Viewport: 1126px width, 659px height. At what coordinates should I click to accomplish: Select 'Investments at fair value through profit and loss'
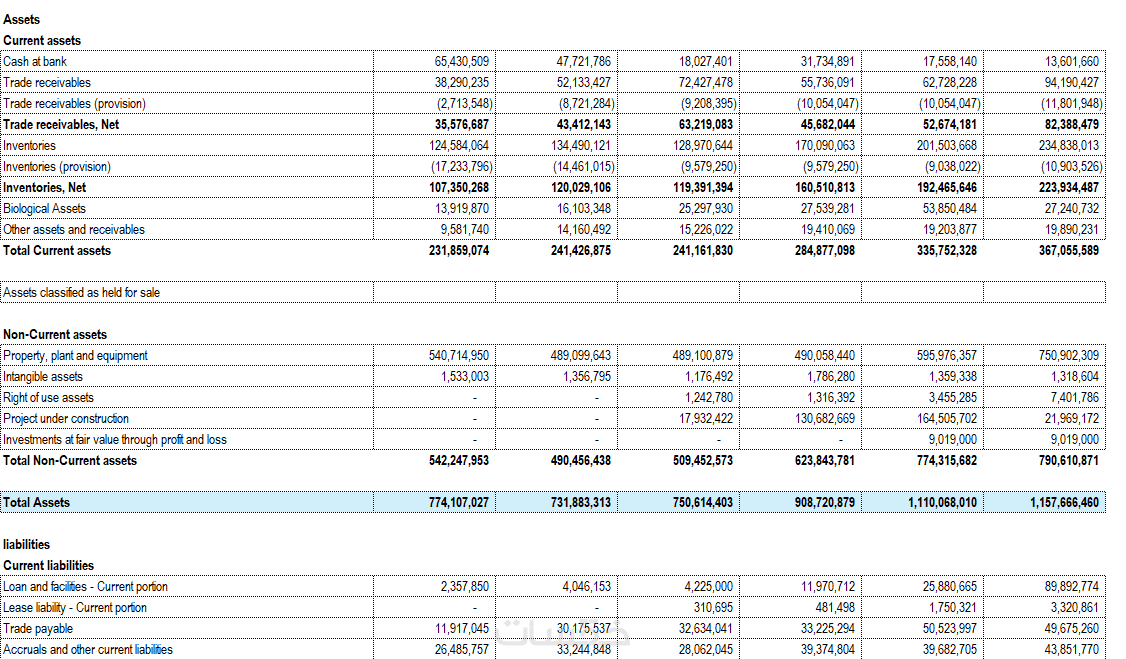[115, 439]
